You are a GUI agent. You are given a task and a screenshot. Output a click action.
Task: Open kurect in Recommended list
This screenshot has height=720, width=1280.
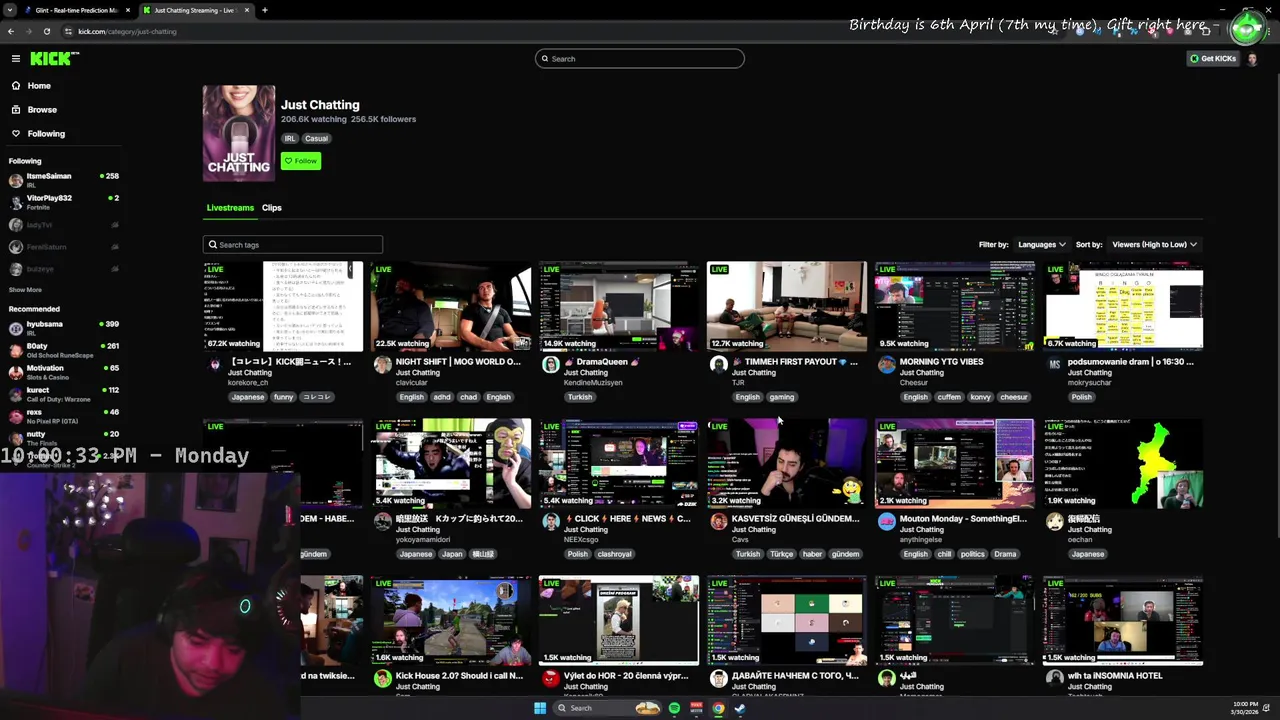[64, 394]
